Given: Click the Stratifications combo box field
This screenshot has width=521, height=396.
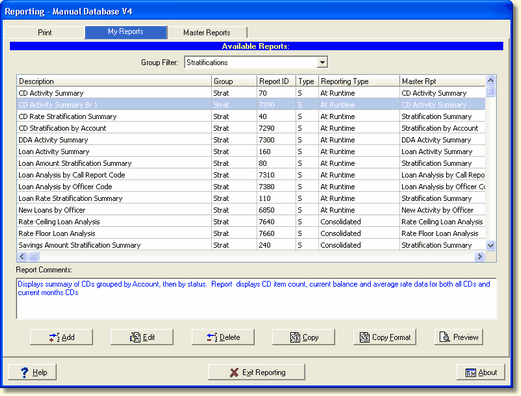Looking at the screenshot, I should pos(256,62).
